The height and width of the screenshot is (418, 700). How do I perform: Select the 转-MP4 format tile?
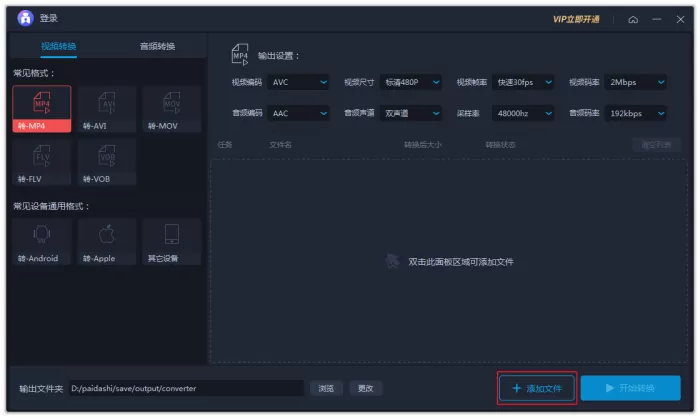(42, 109)
